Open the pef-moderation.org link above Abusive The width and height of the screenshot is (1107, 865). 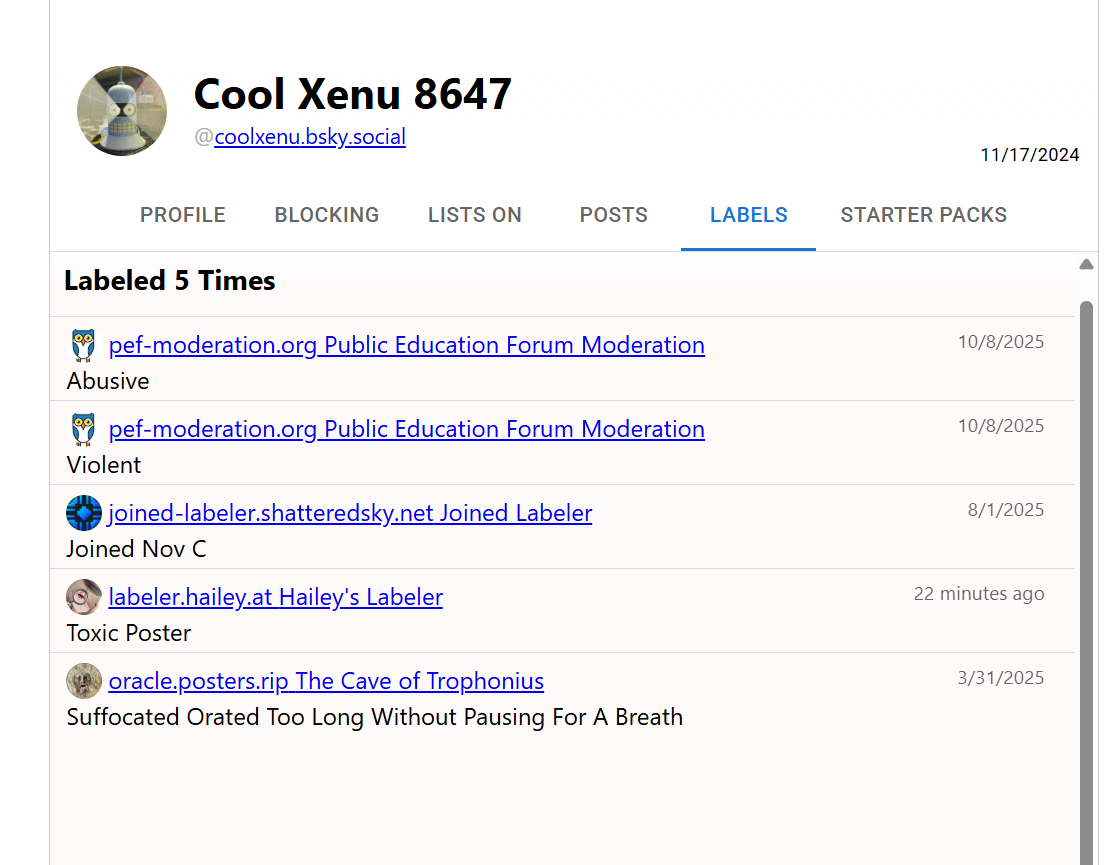click(406, 345)
